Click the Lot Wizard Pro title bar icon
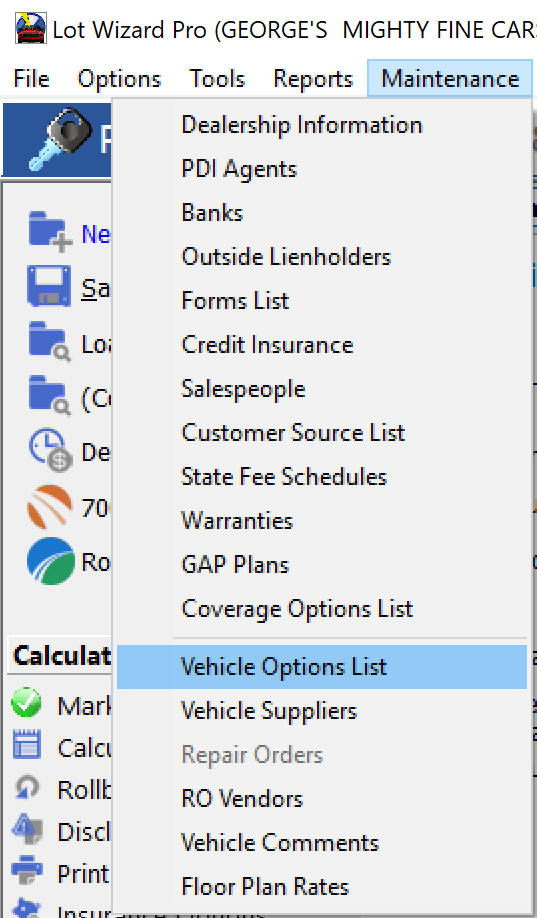Image resolution: width=537 pixels, height=918 pixels. pyautogui.click(x=31, y=28)
